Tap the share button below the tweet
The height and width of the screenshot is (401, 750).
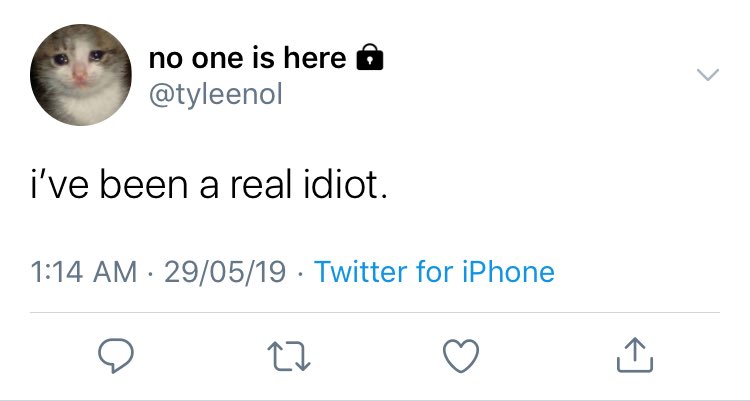[x=635, y=355]
